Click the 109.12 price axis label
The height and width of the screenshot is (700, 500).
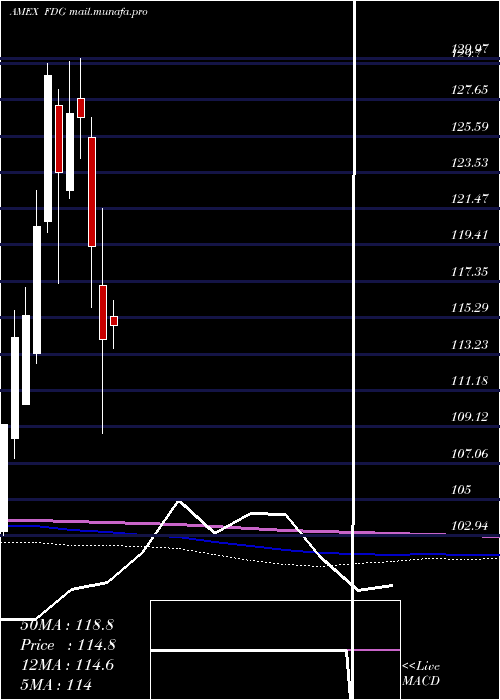coord(470,417)
